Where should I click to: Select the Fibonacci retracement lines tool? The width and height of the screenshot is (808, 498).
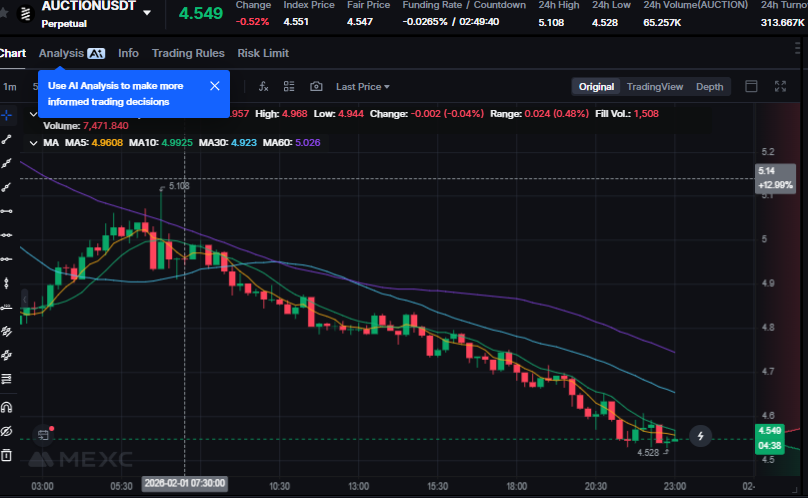7,379
